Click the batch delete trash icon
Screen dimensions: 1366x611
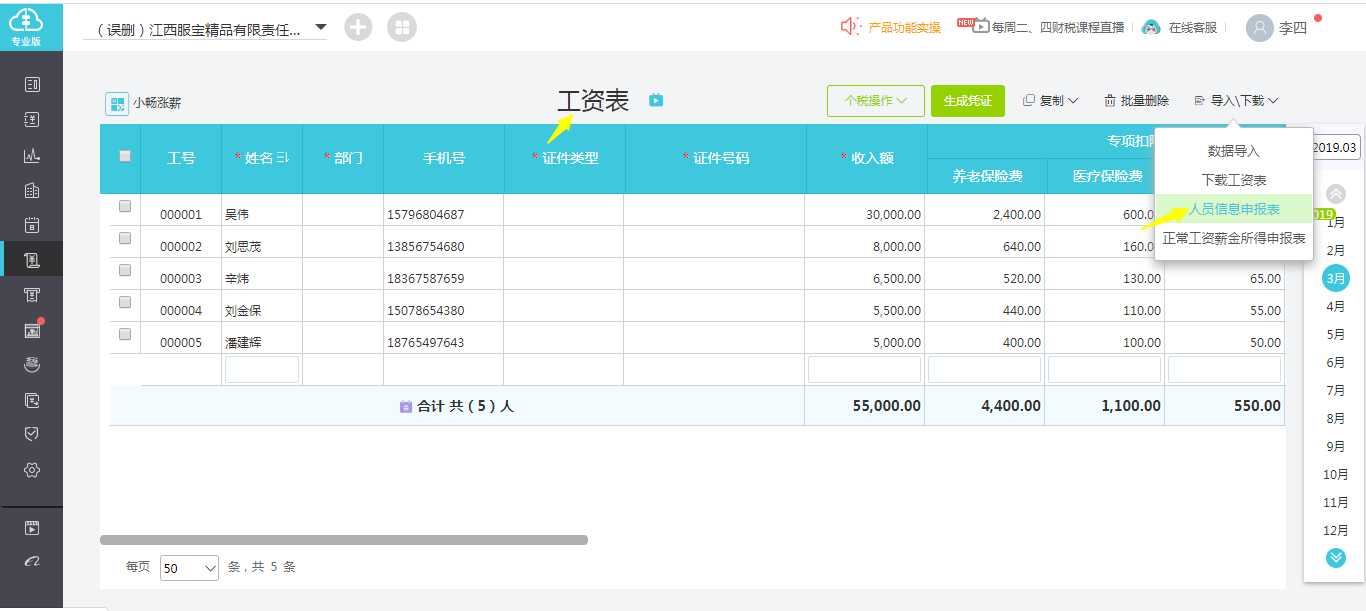coord(1112,100)
